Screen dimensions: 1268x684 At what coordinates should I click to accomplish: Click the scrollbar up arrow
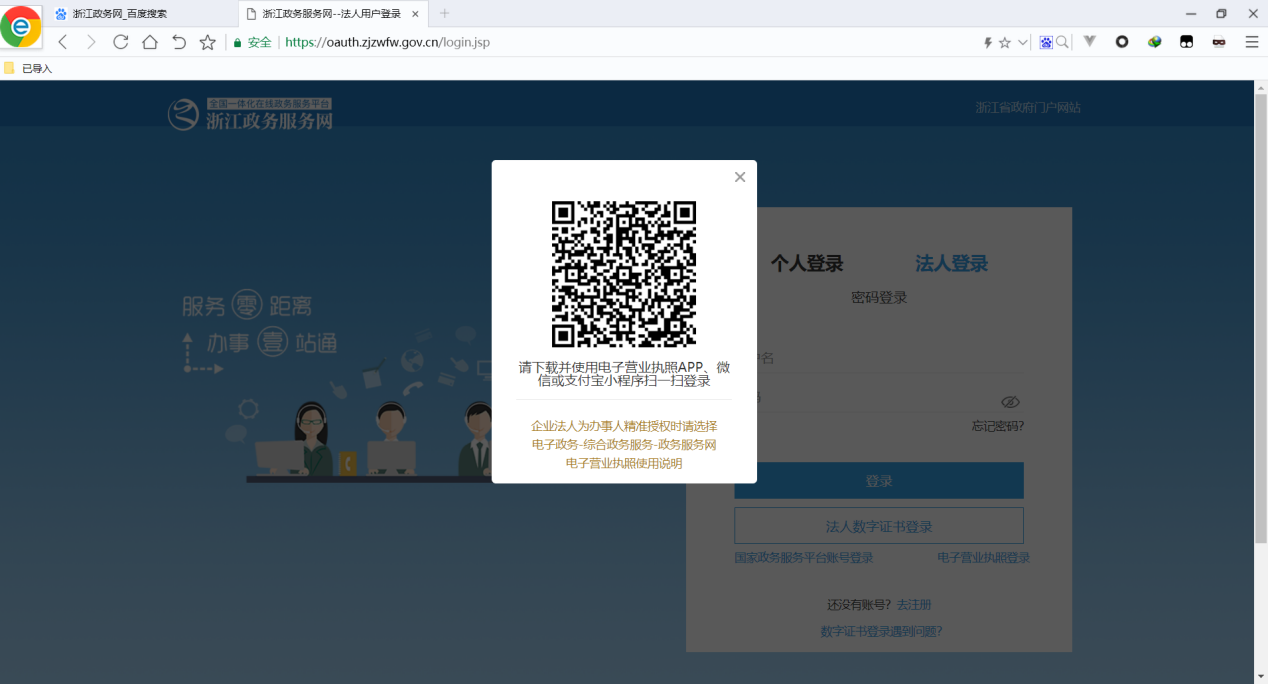(x=1260, y=87)
